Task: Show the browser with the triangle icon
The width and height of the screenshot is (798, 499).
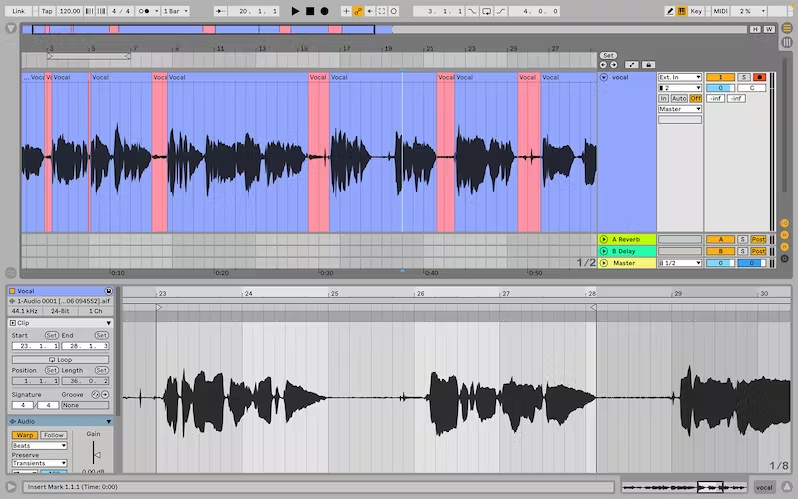Action: click(11, 29)
